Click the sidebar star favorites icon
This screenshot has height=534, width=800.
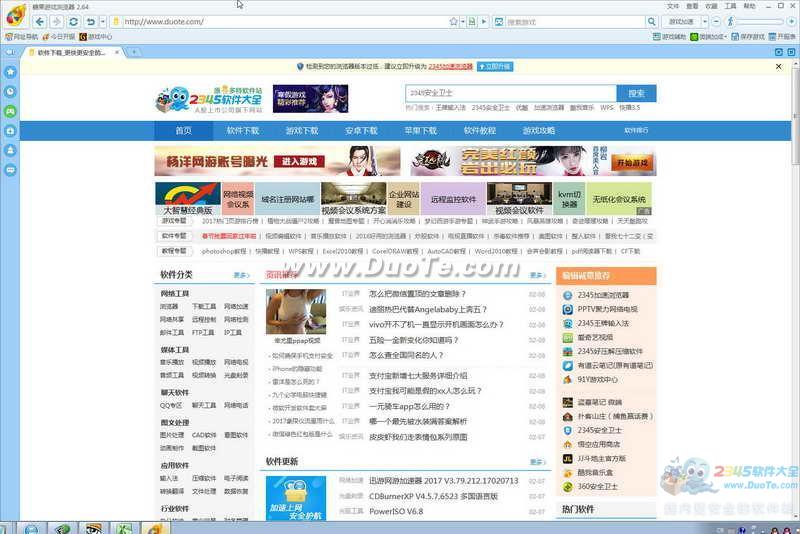10,72
